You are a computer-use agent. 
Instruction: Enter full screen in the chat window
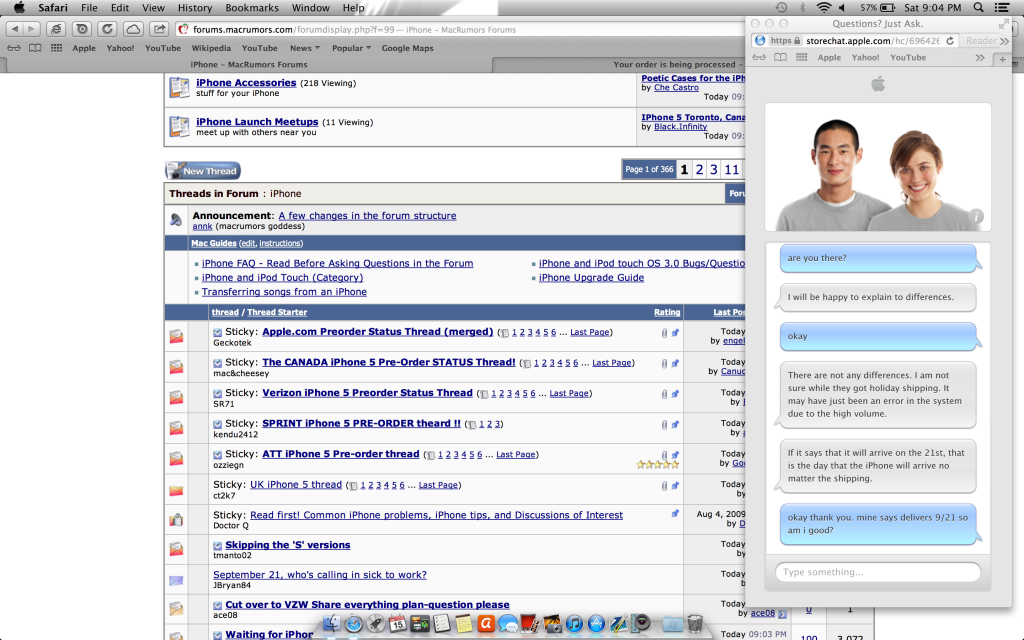(x=1003, y=24)
